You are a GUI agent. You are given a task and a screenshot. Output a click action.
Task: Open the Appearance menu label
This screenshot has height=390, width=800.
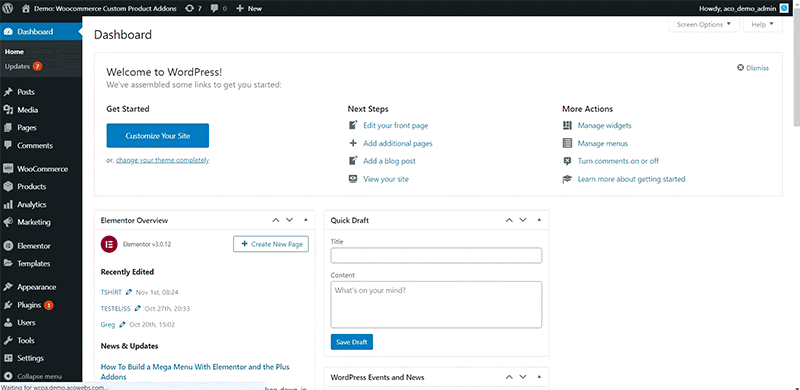[x=37, y=287]
